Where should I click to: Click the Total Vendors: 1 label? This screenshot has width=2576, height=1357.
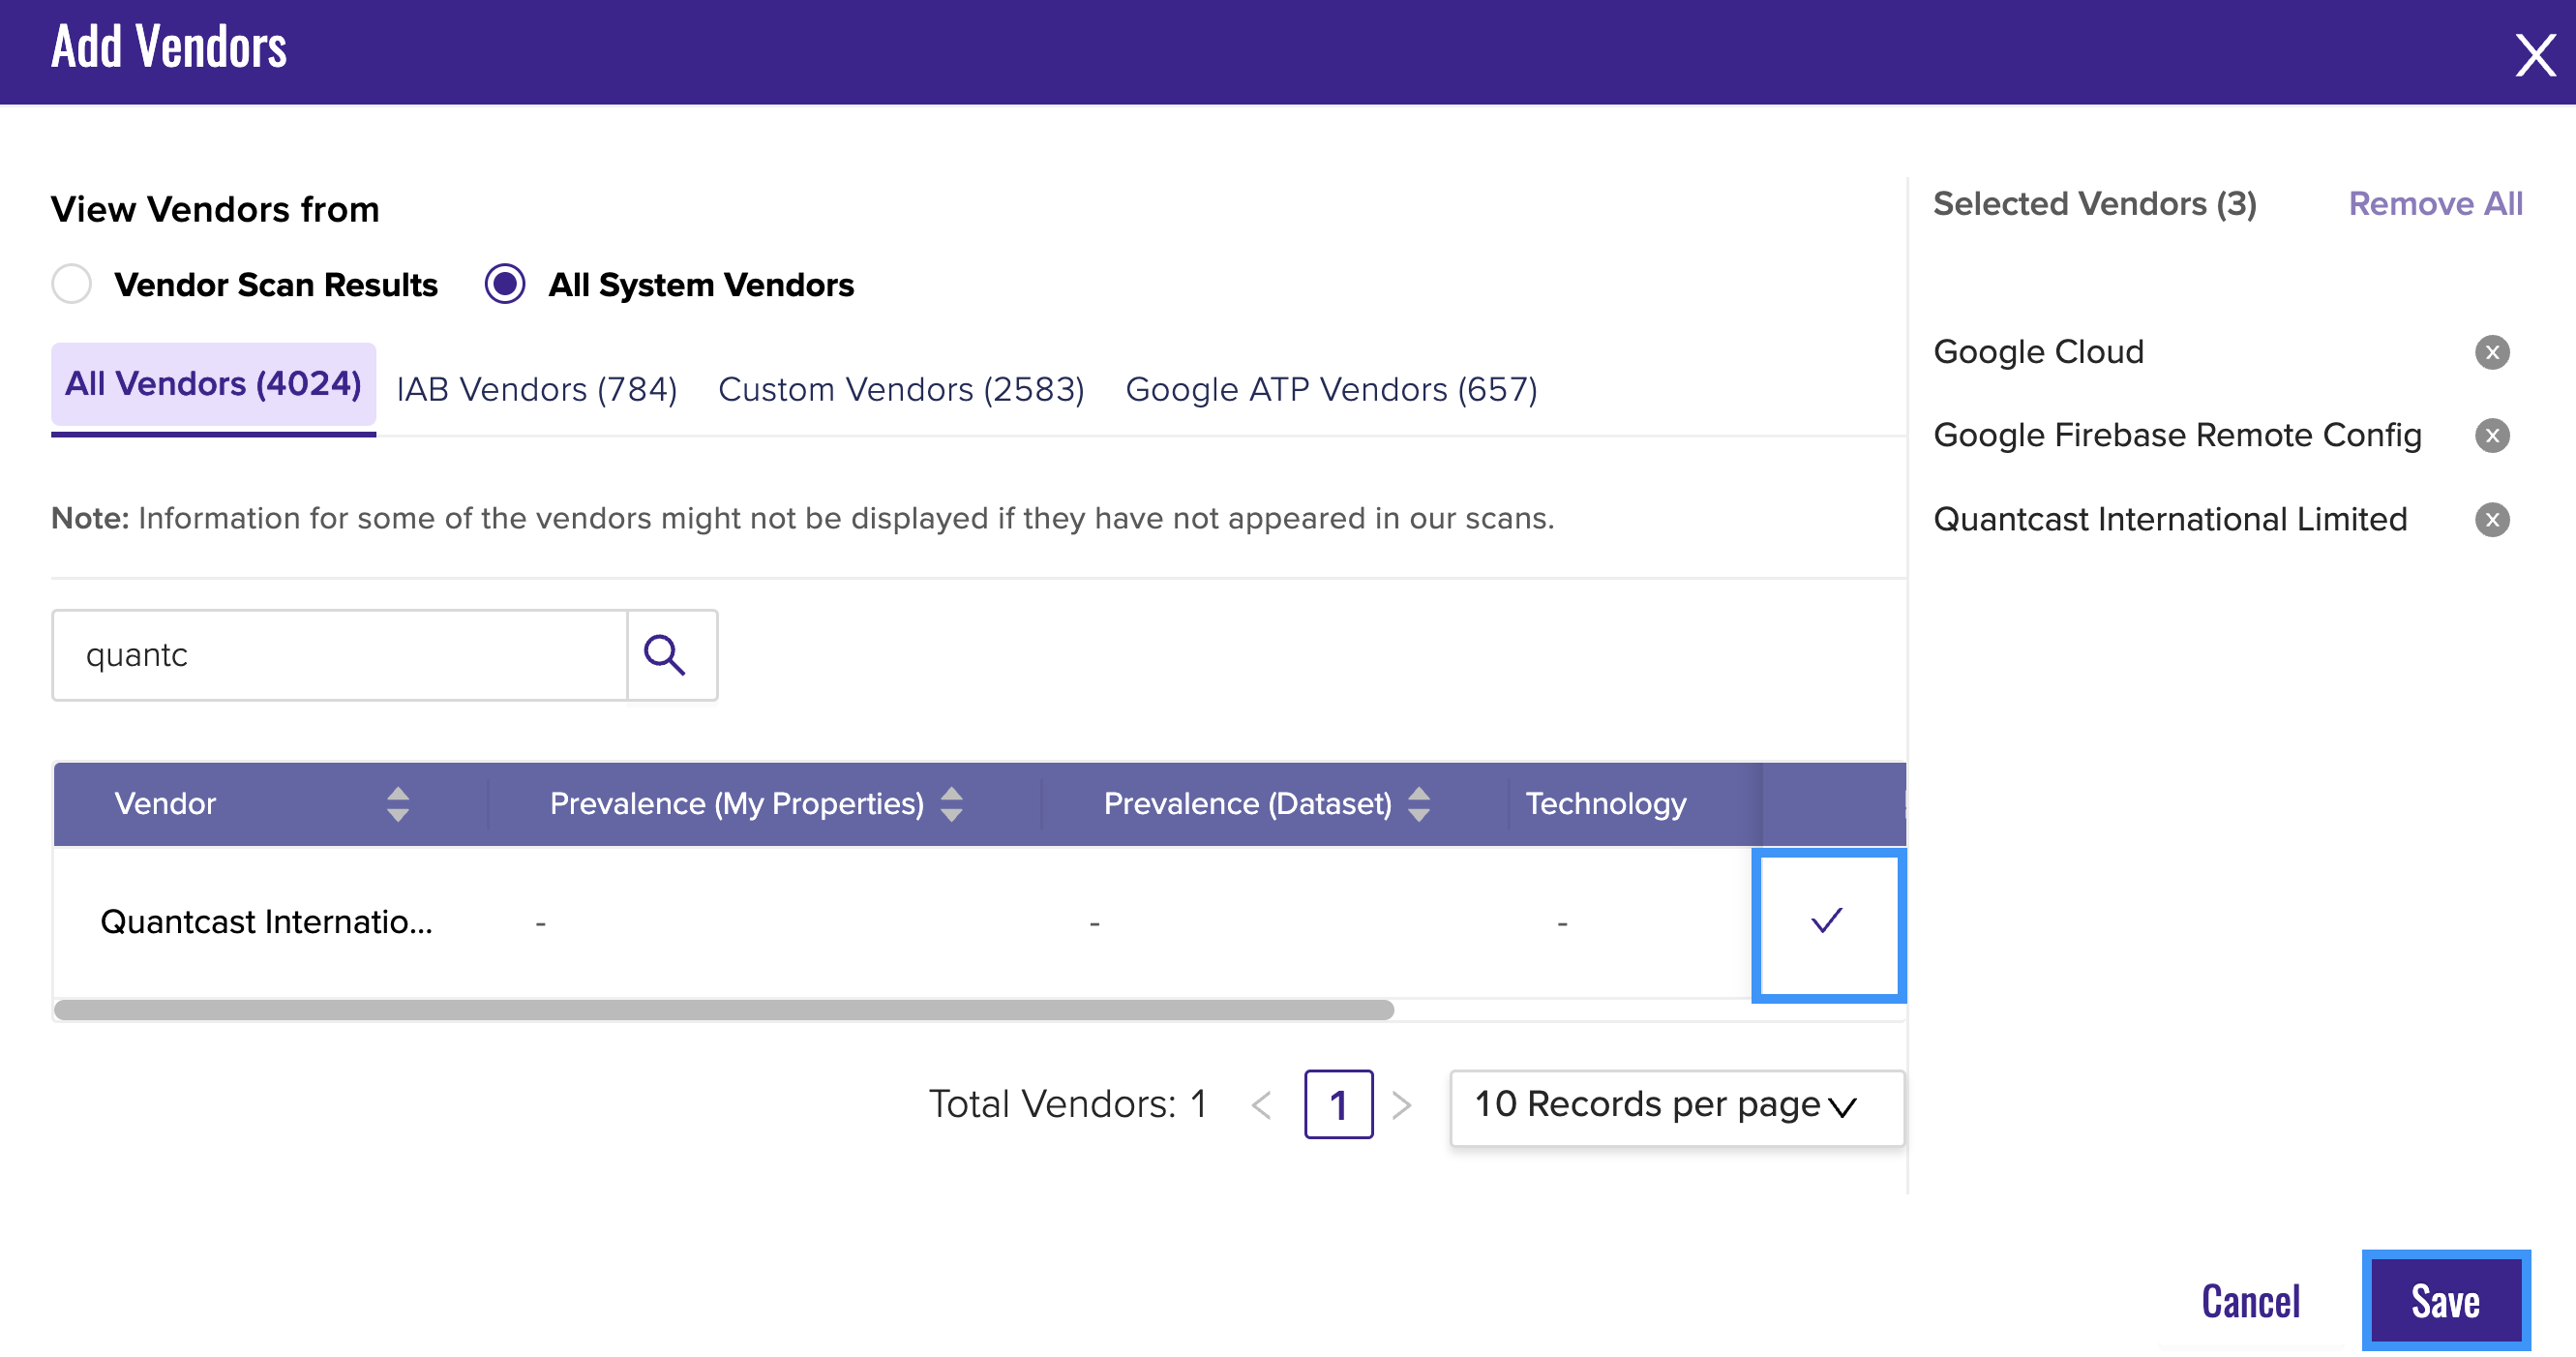1068,1106
